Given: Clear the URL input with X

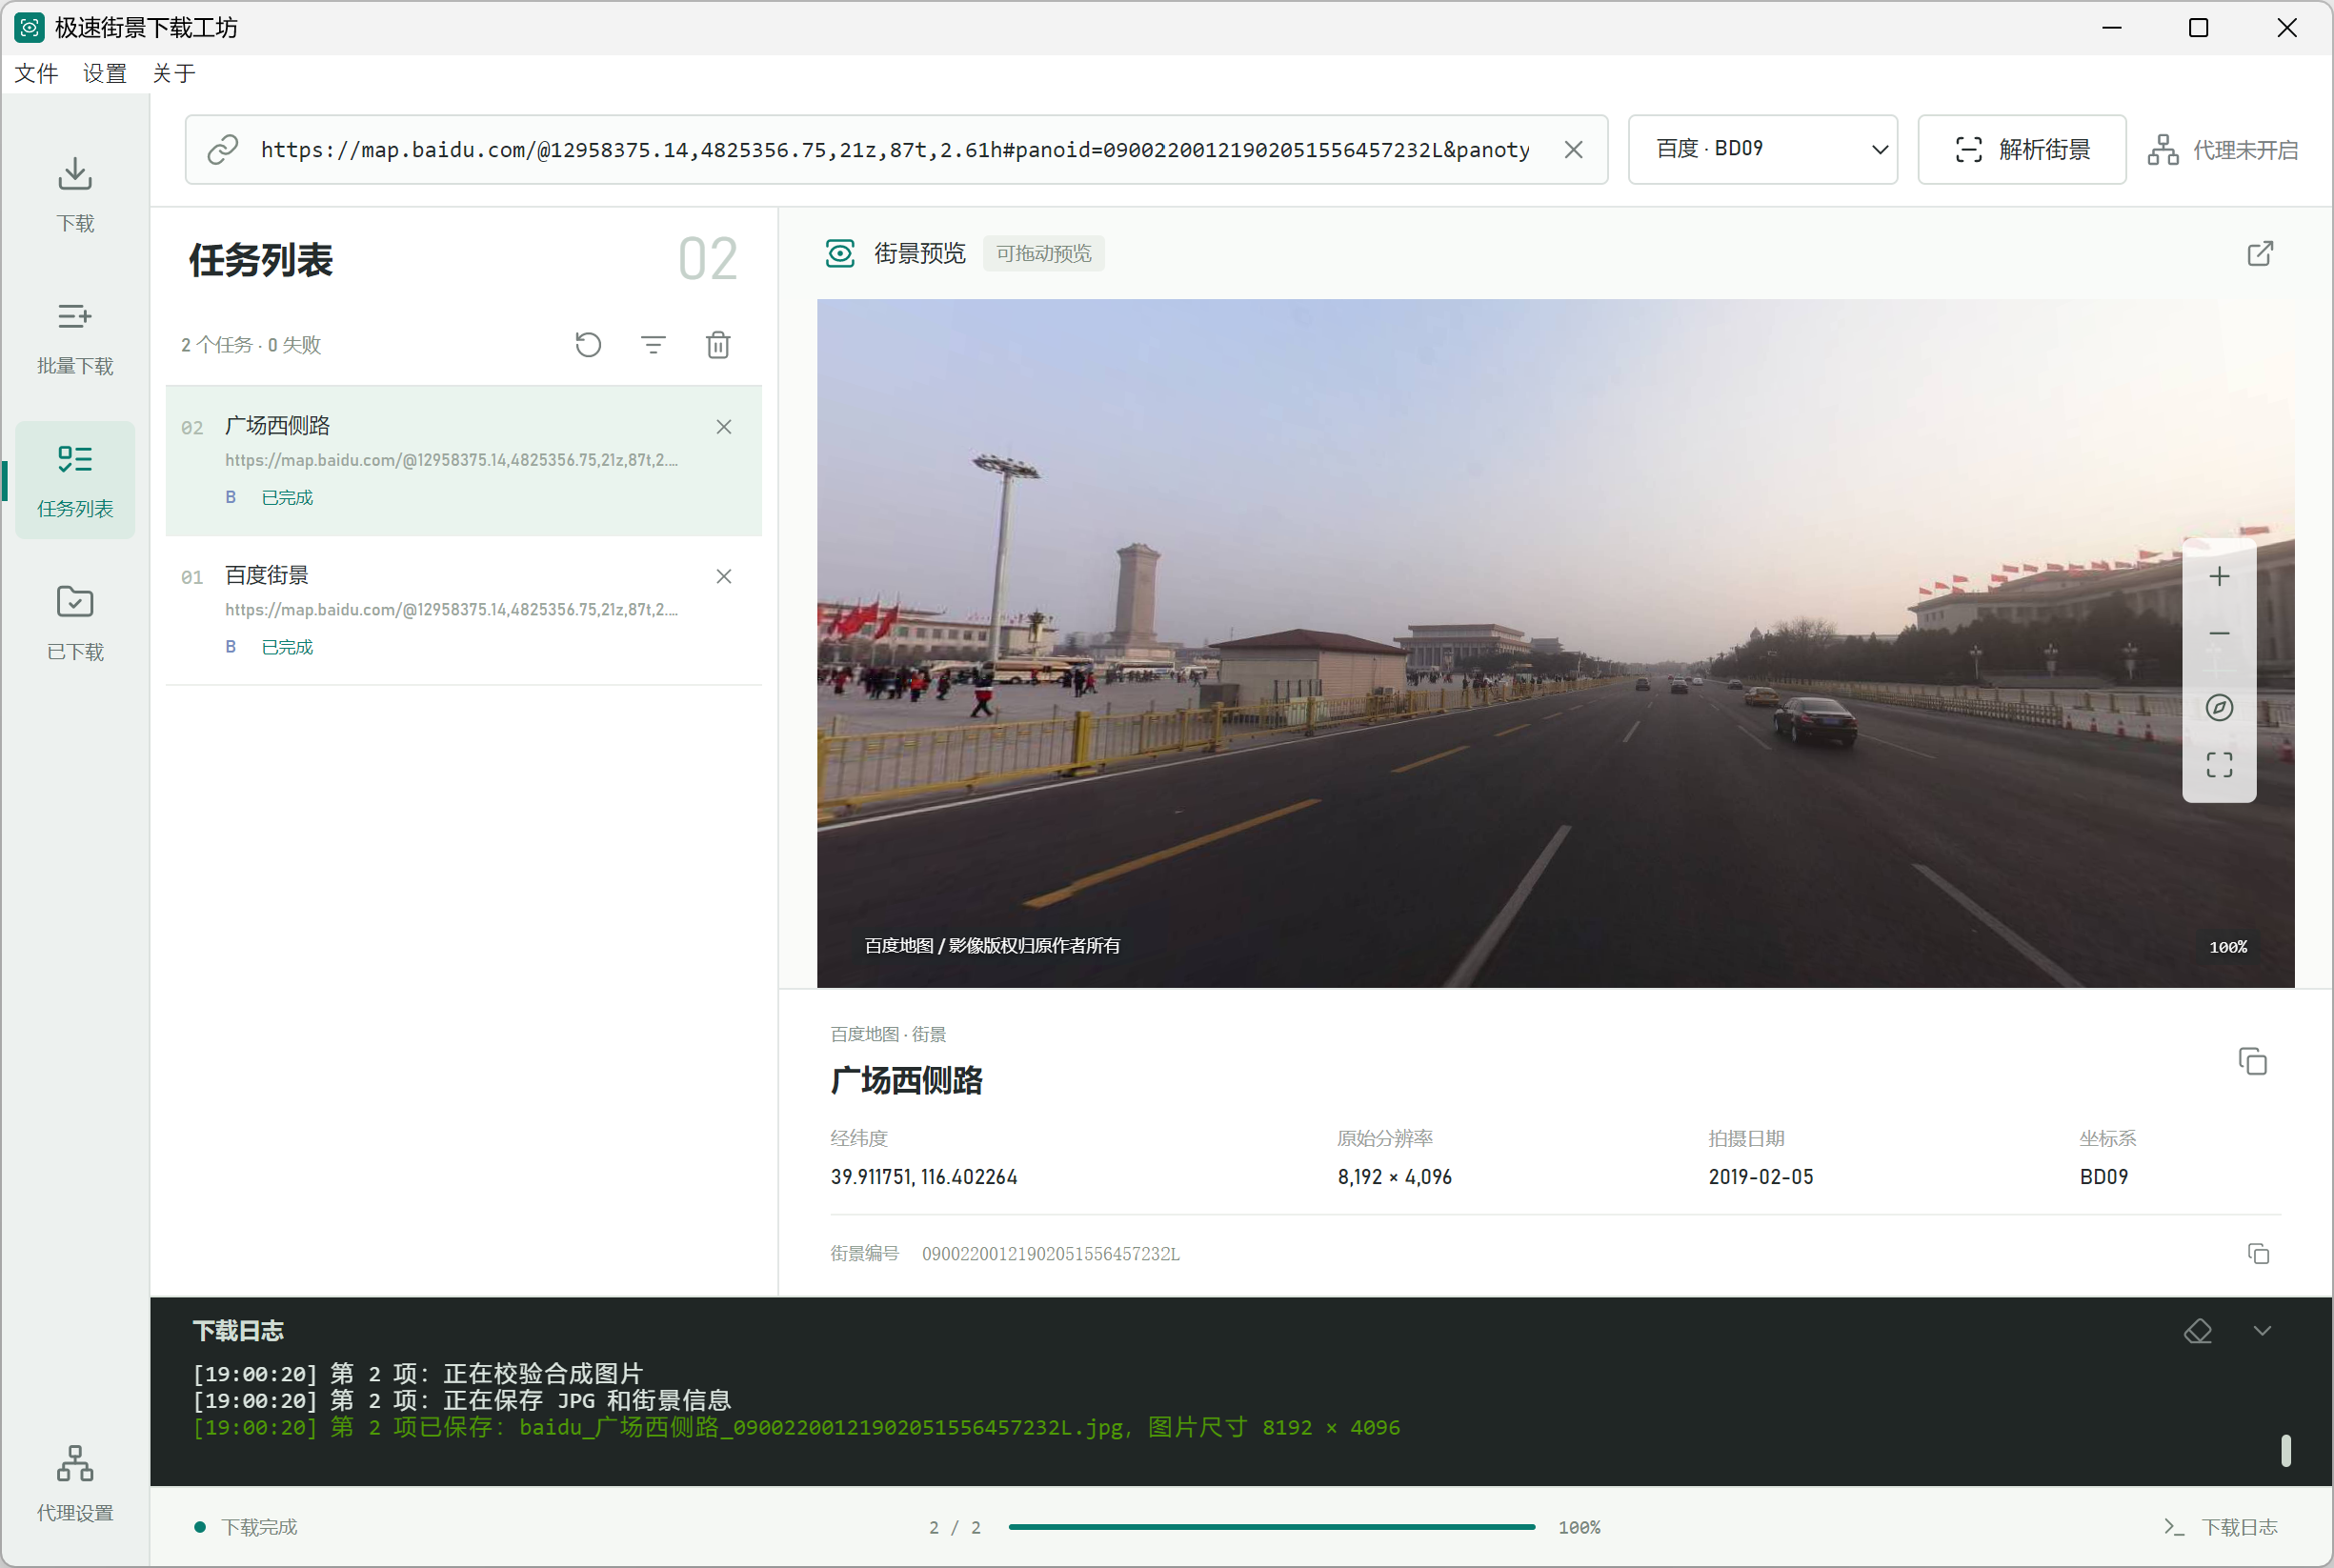Looking at the screenshot, I should coord(1573,150).
